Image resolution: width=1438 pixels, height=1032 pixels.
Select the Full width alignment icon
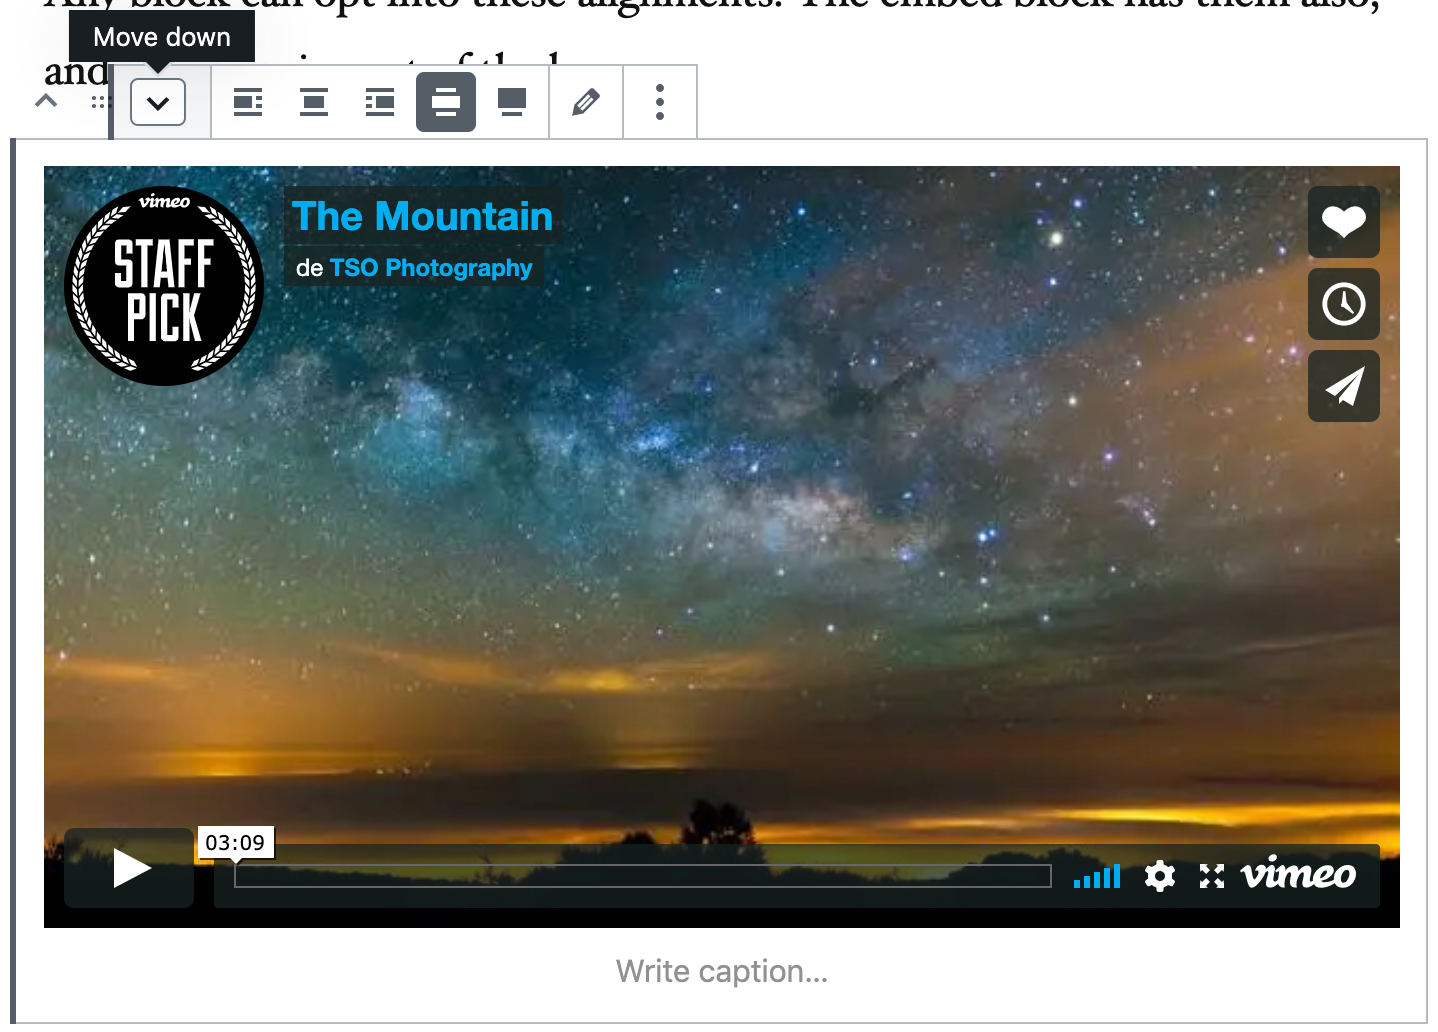512,102
